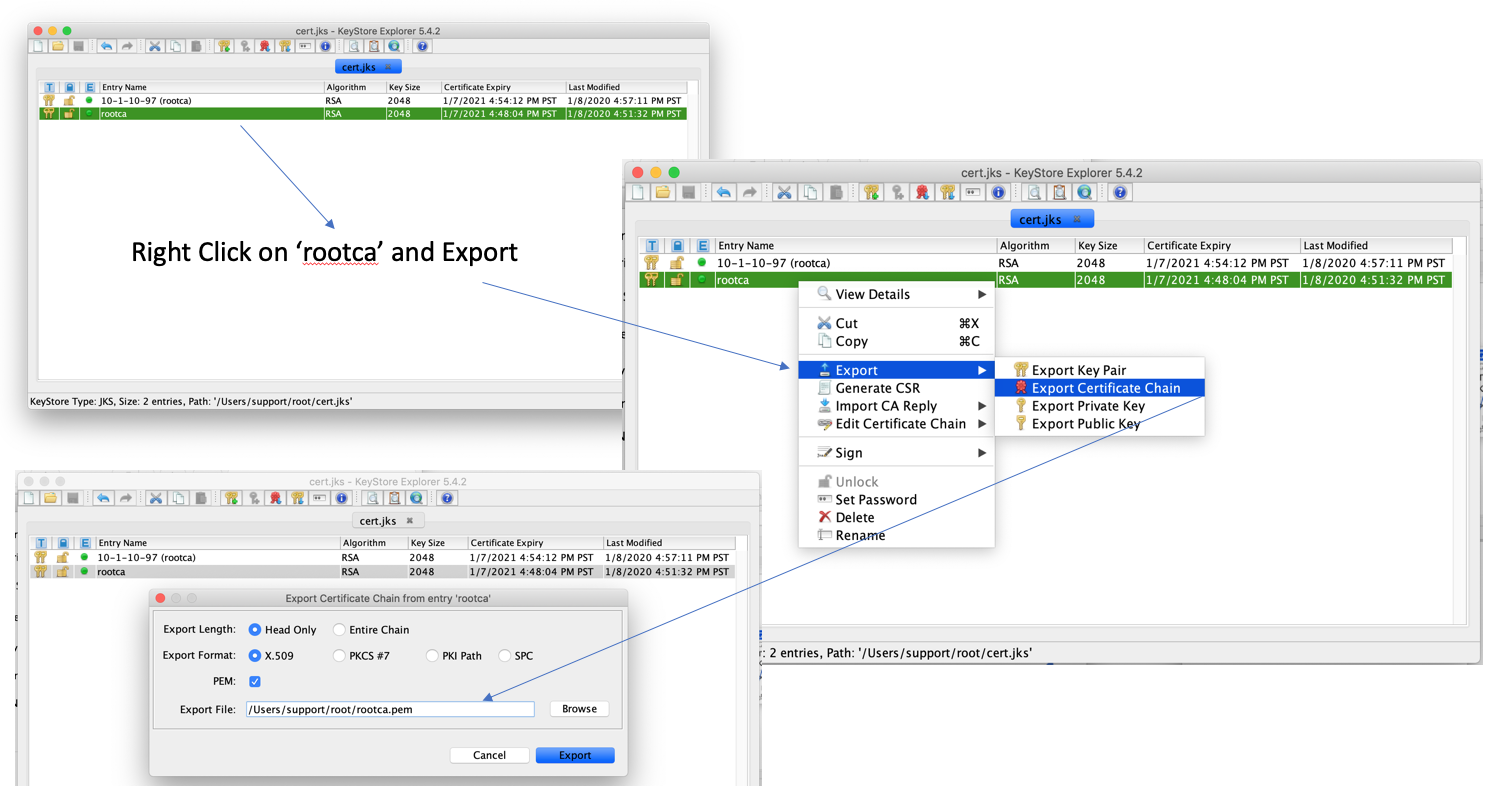Click Help icon in right window toolbar
This screenshot has width=1503, height=810.
click(1120, 192)
